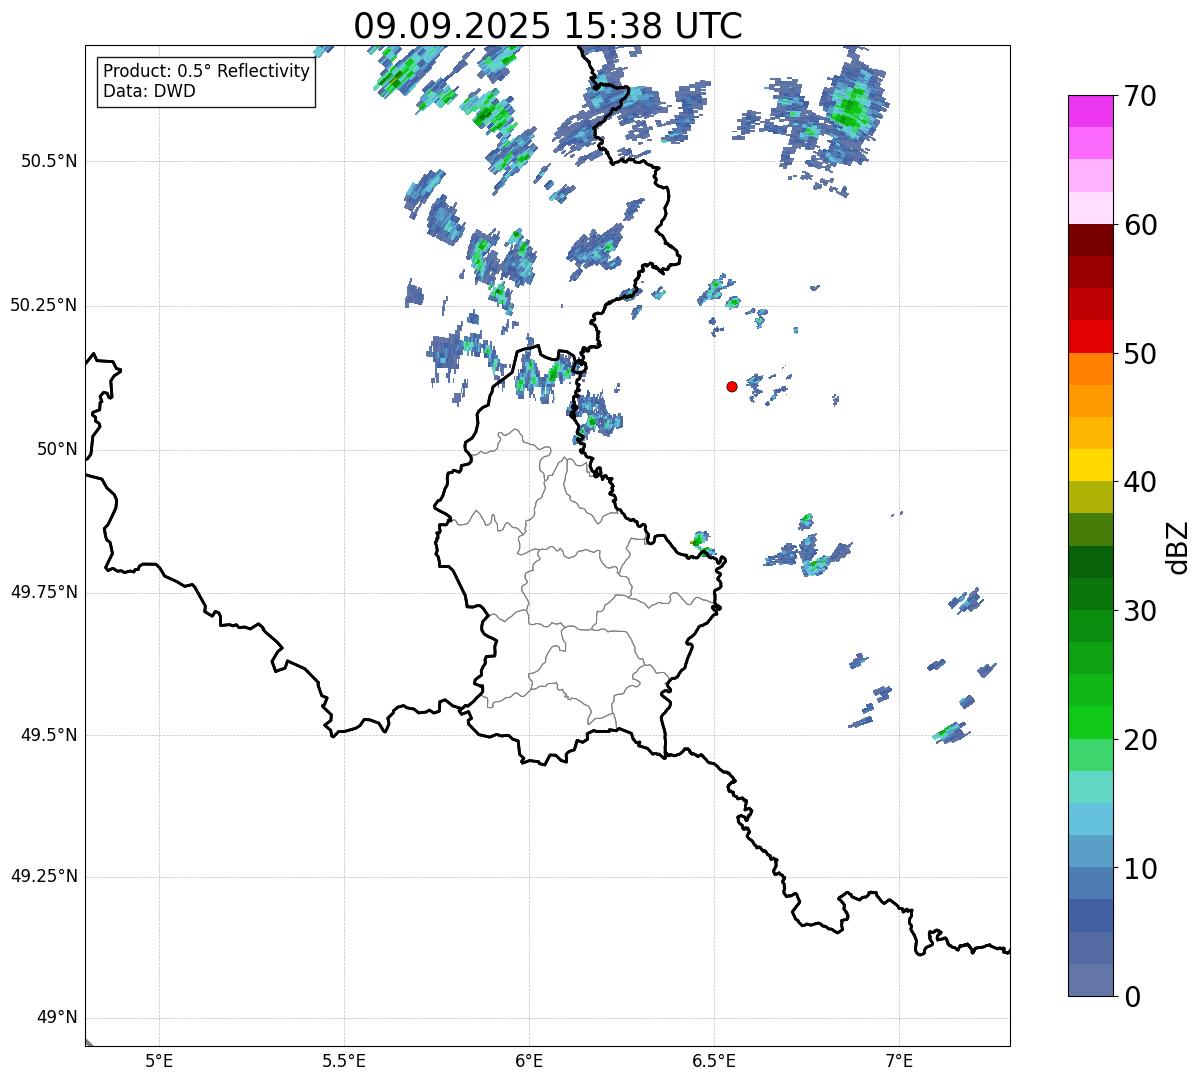Click the 50 label on colorbar
This screenshot has height=1081, width=1202.
(1139, 354)
